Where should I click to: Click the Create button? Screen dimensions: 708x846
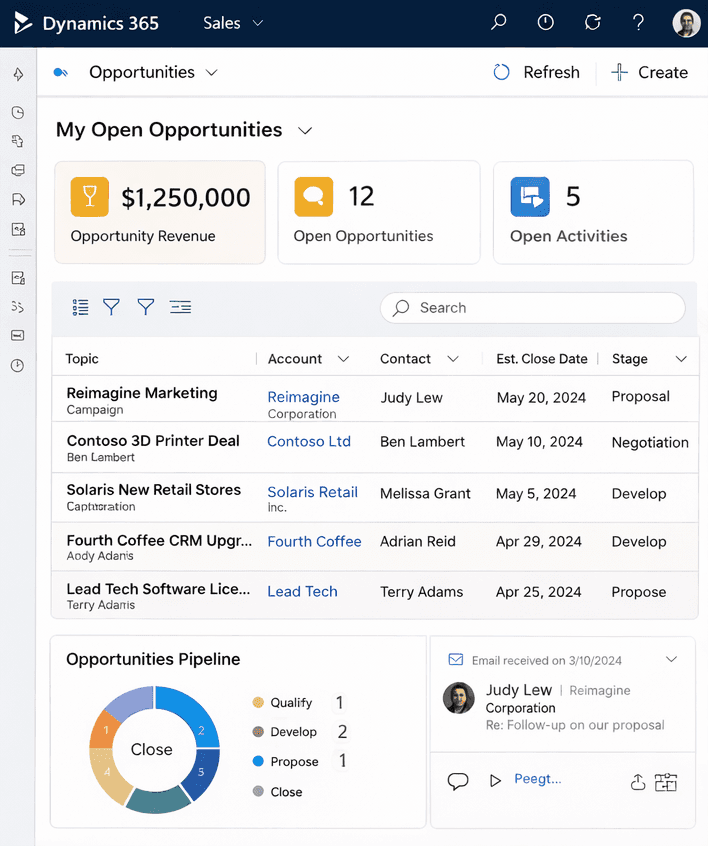click(x=650, y=72)
